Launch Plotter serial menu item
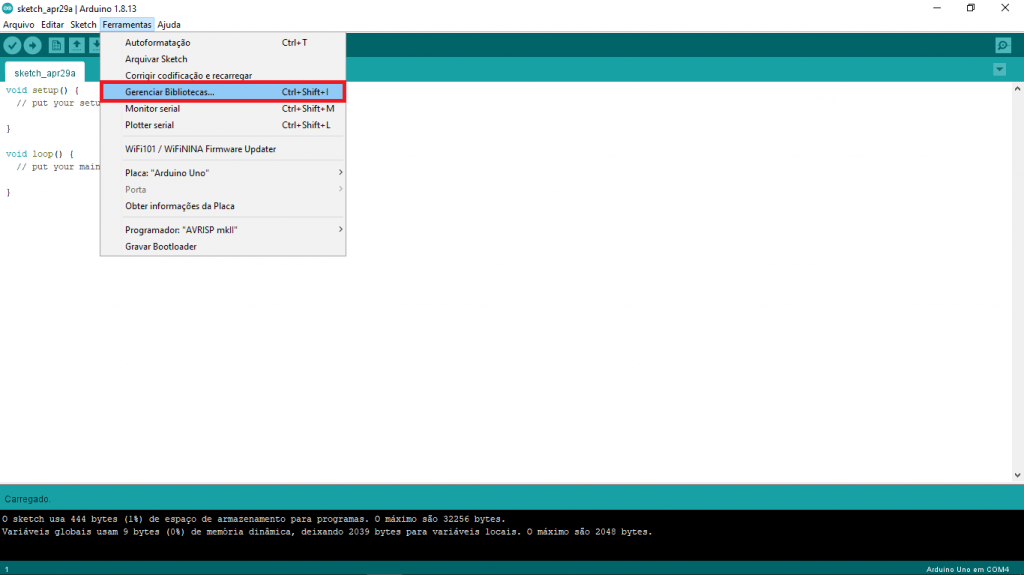The image size is (1024, 575). point(149,125)
